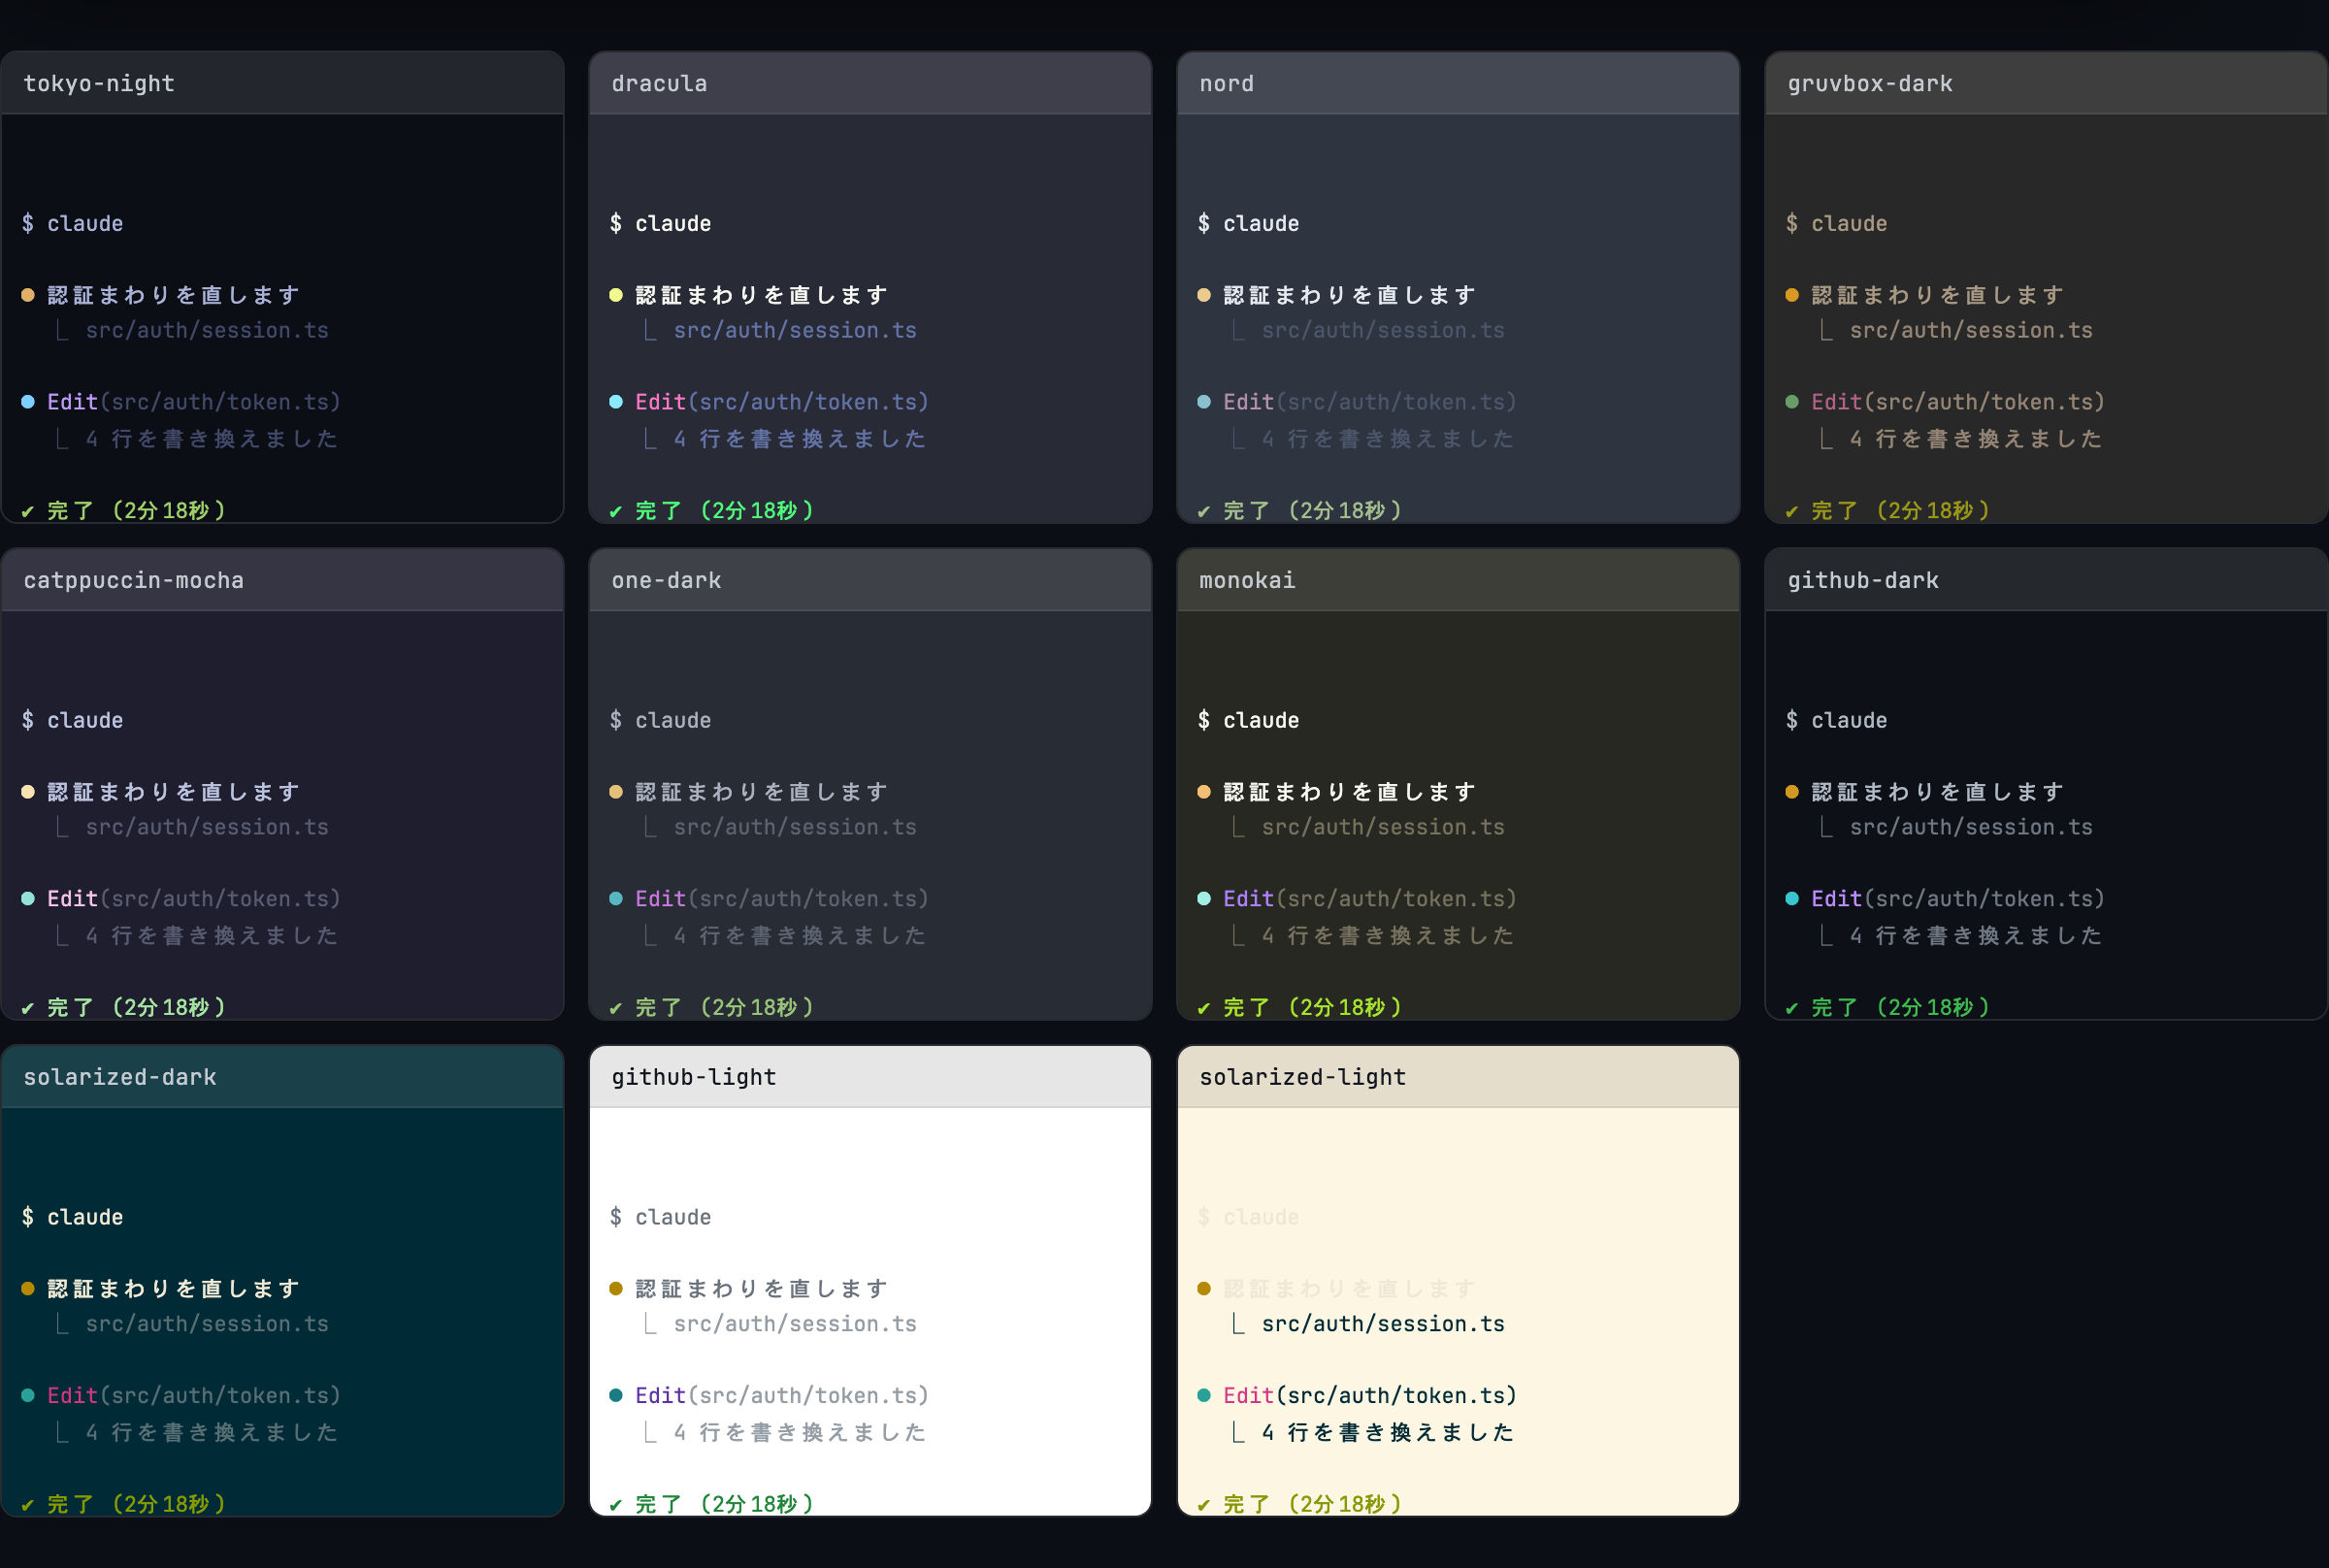Click "認証まわりを直します" in the monokai preview
Image resolution: width=2329 pixels, height=1568 pixels.
pyautogui.click(x=1350, y=792)
